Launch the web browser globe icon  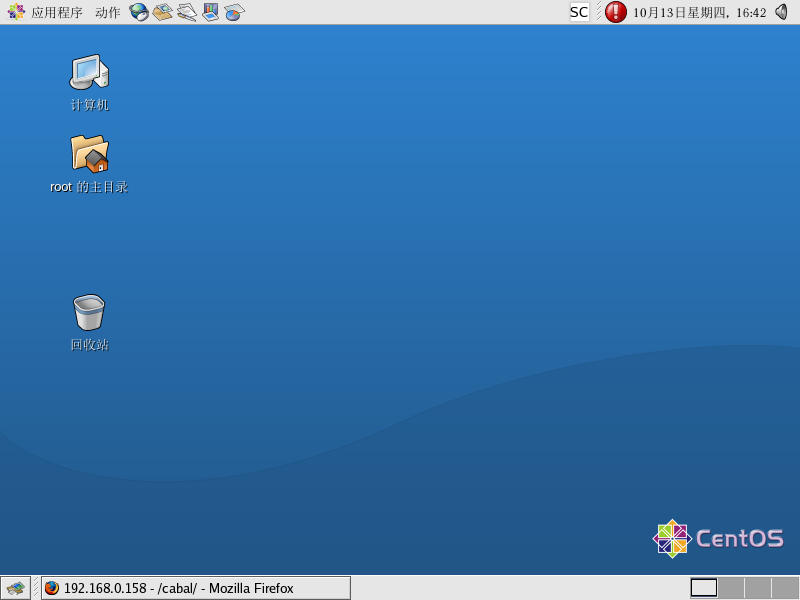tap(139, 12)
